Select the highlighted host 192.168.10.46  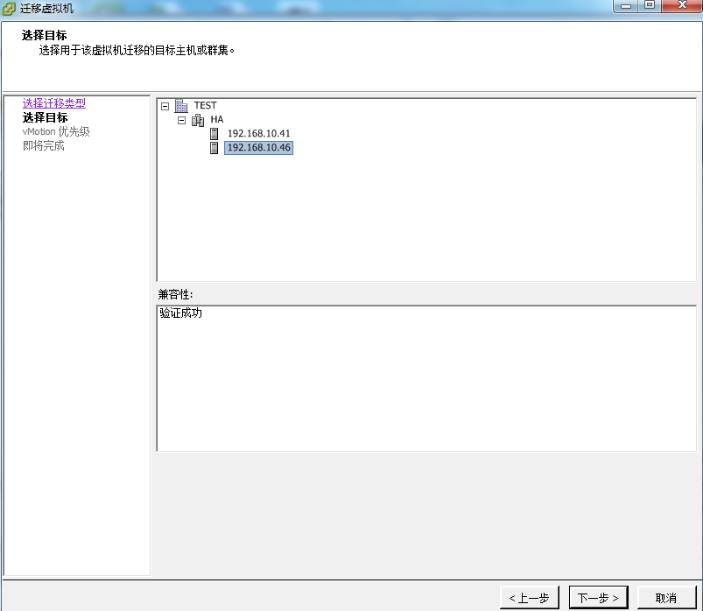[258, 148]
